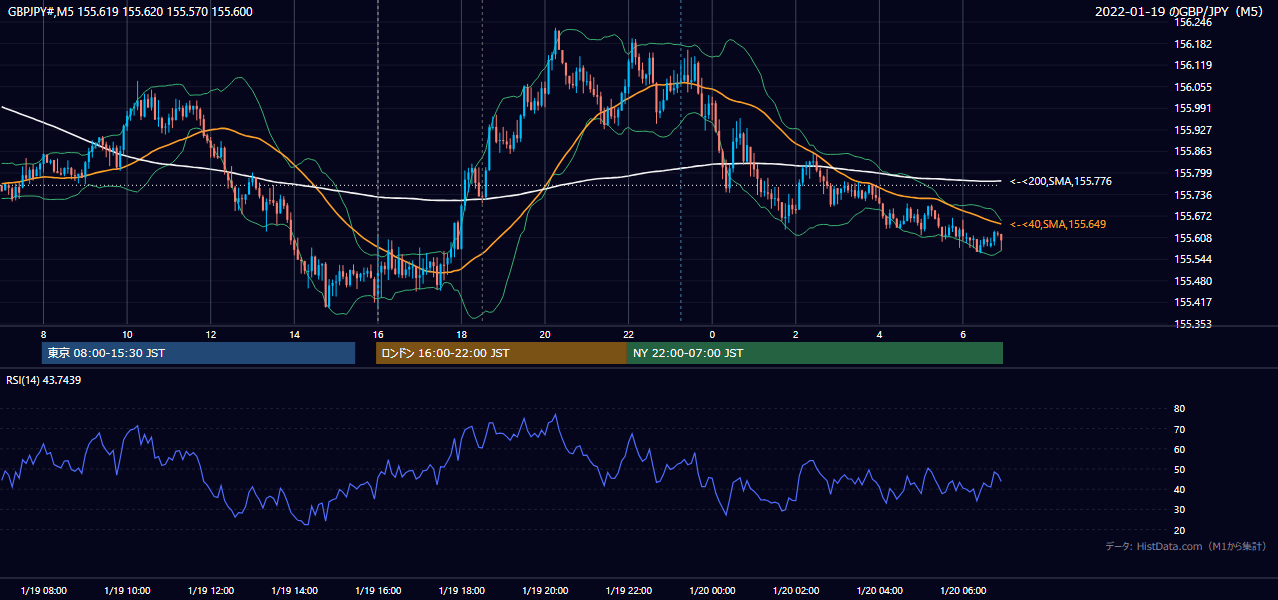1278x600 pixels.
Task: Select the 東京 08:00-15:30 JST session bar
Action: tap(198, 353)
